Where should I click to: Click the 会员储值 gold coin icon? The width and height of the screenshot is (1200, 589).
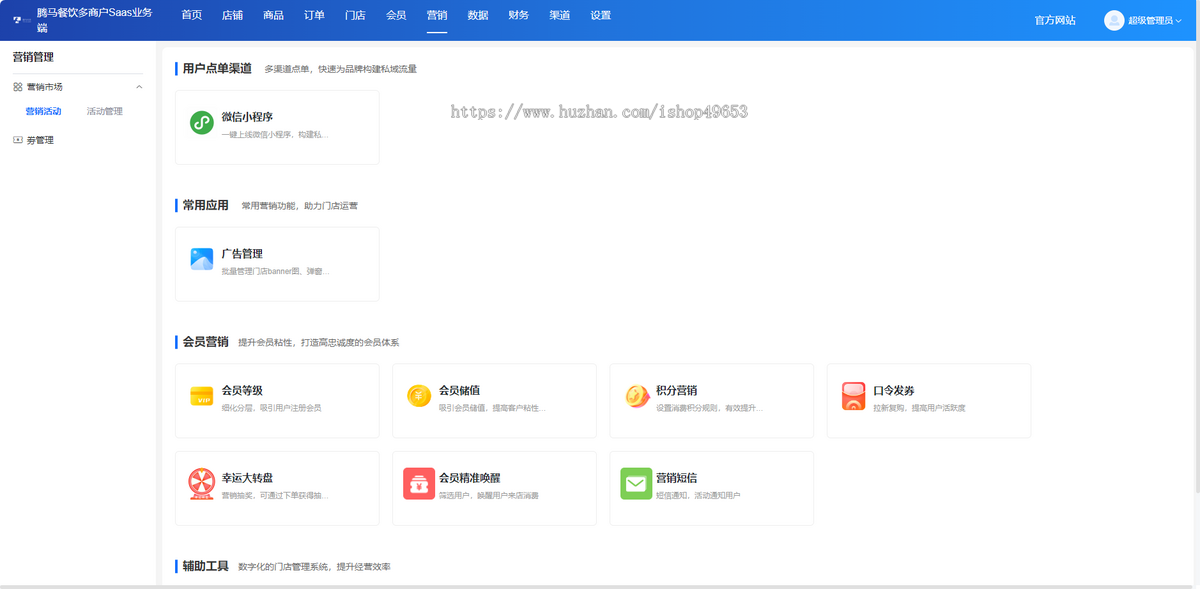click(x=419, y=396)
